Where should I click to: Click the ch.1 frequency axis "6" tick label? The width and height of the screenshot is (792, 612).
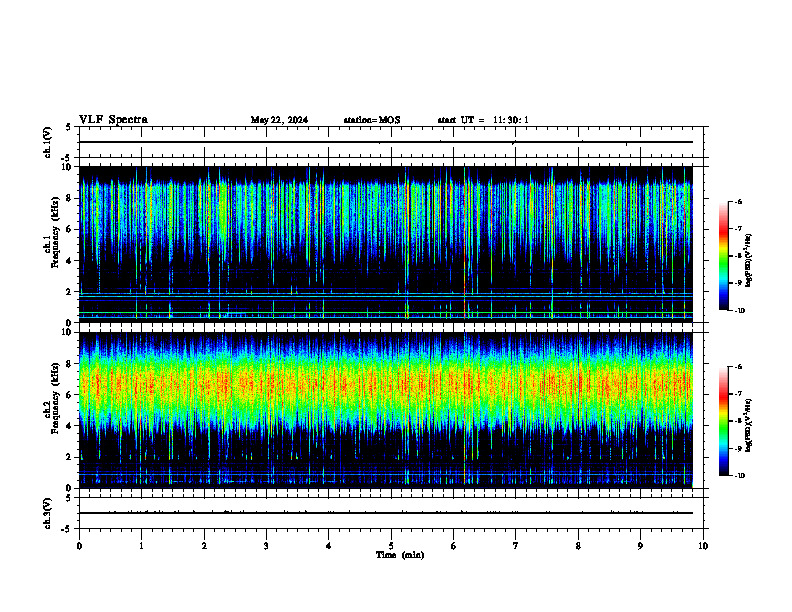point(69,229)
